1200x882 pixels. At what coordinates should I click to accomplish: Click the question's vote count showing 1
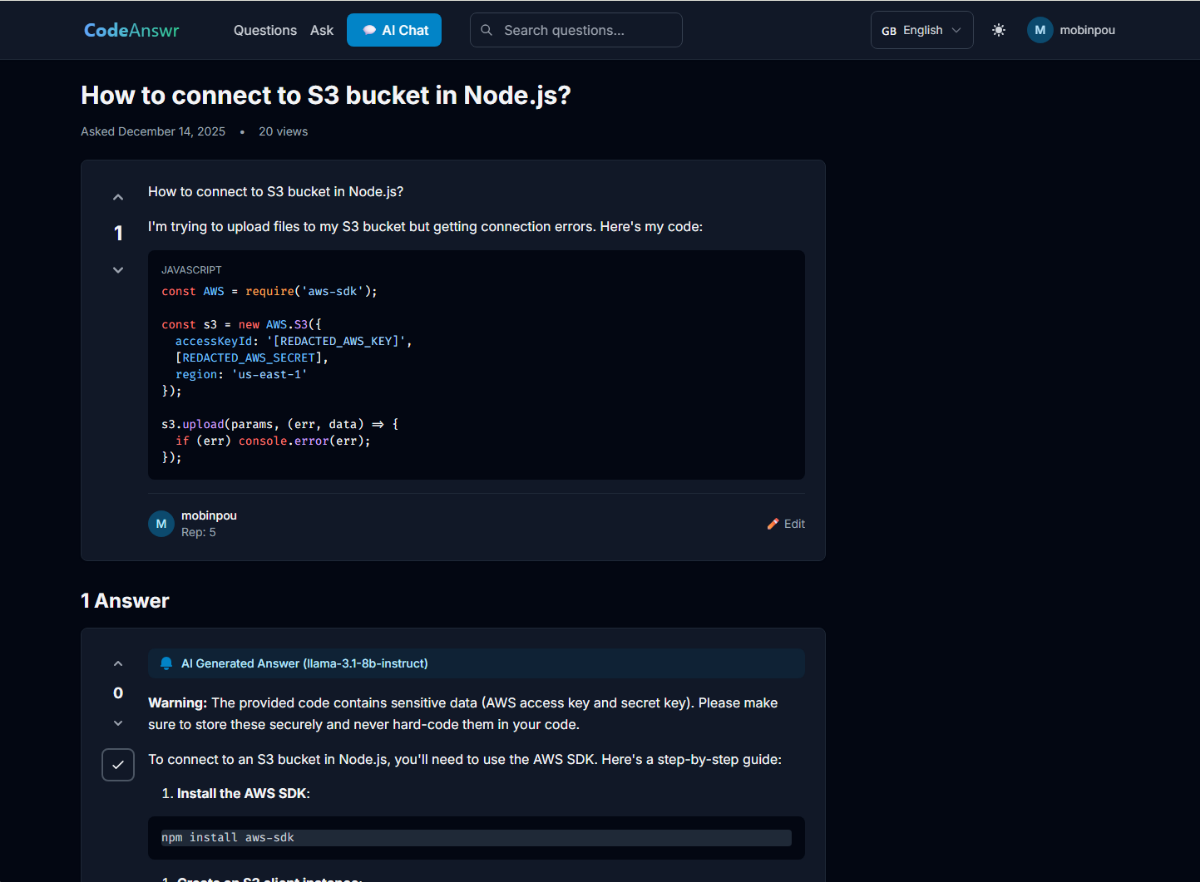117,233
